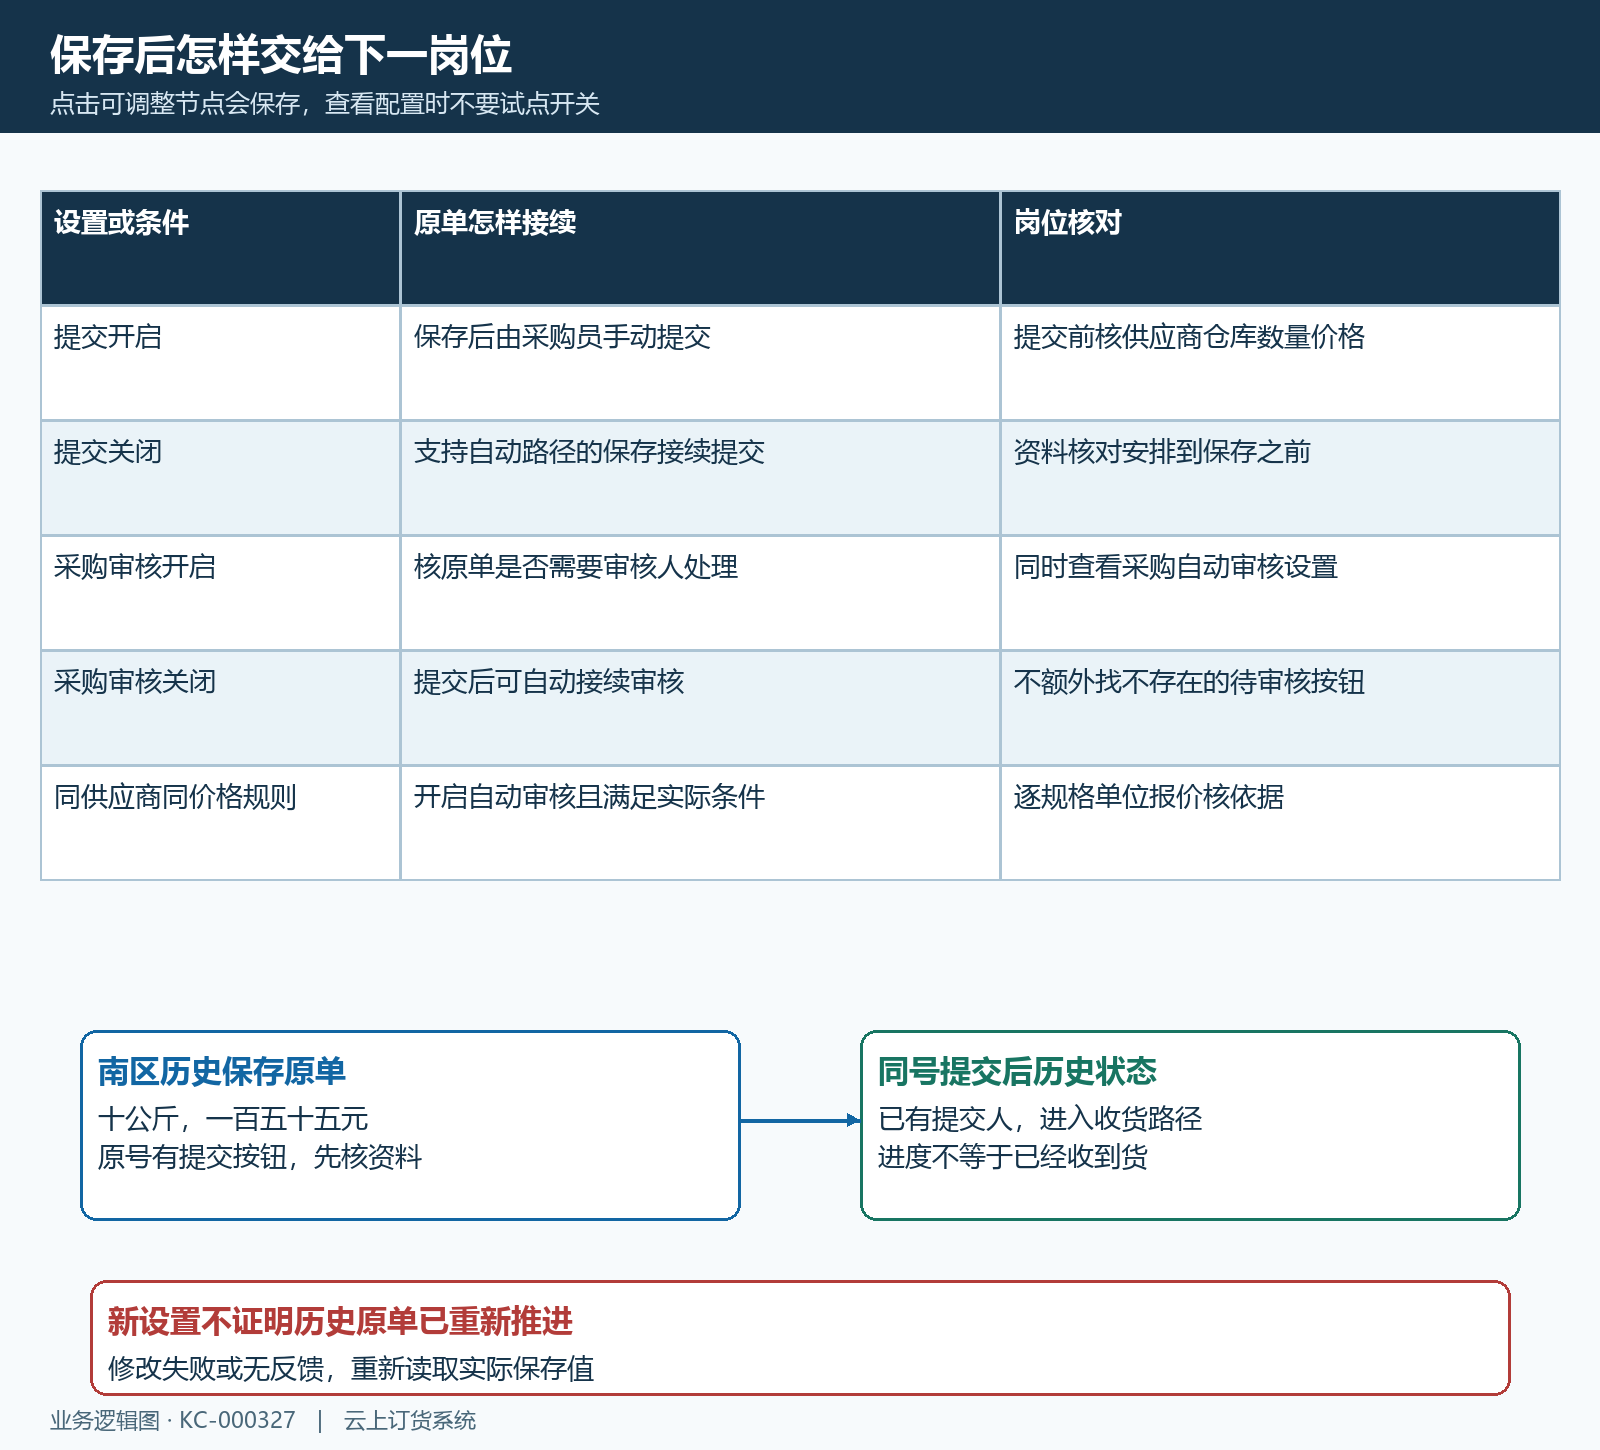
Task: Click the red heading 新设置不证明历史原单已重新推进
Action: [340, 1321]
